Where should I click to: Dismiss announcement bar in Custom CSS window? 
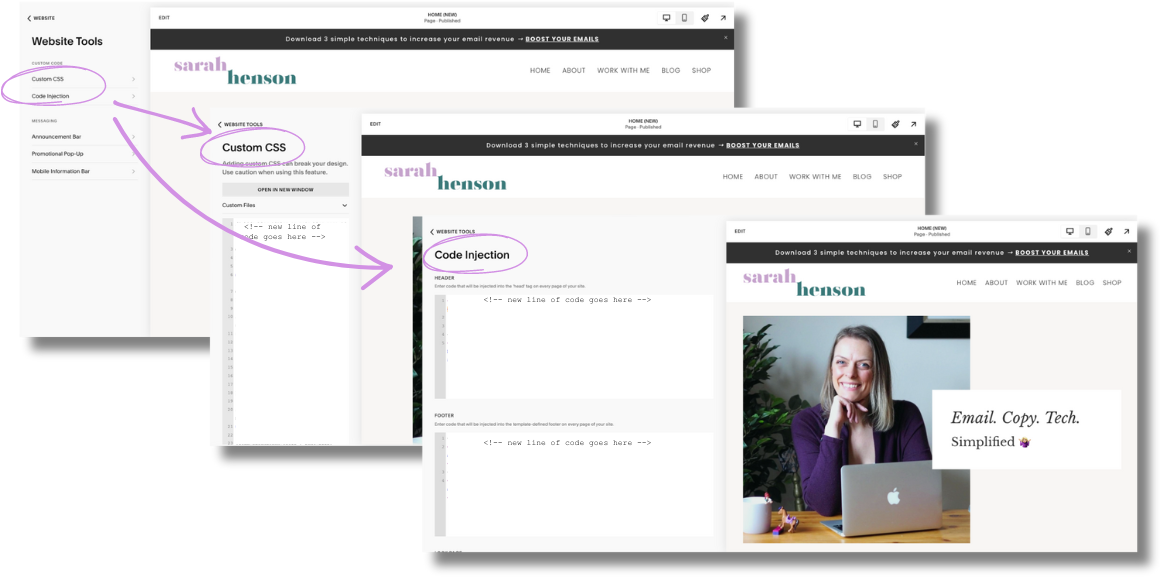(916, 144)
